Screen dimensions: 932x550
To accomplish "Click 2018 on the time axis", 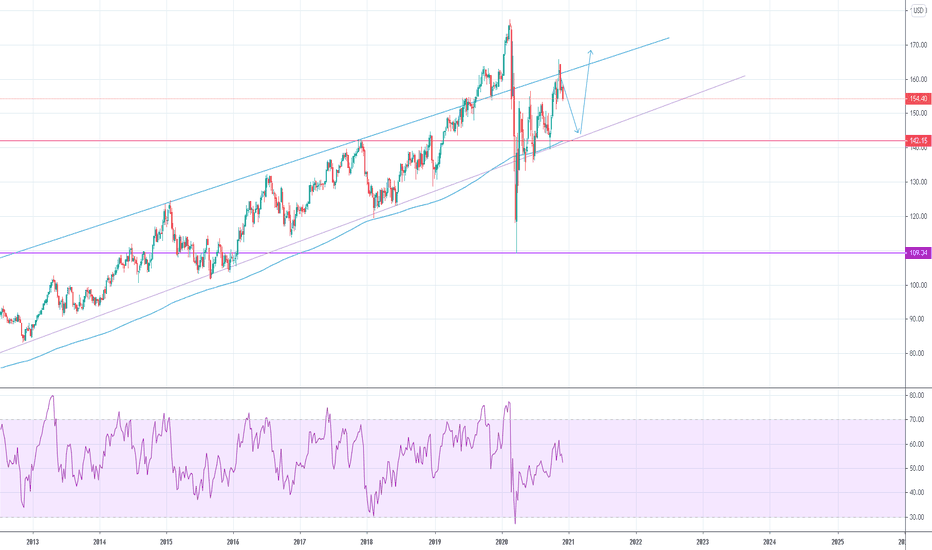I will pyautogui.click(x=367, y=542).
